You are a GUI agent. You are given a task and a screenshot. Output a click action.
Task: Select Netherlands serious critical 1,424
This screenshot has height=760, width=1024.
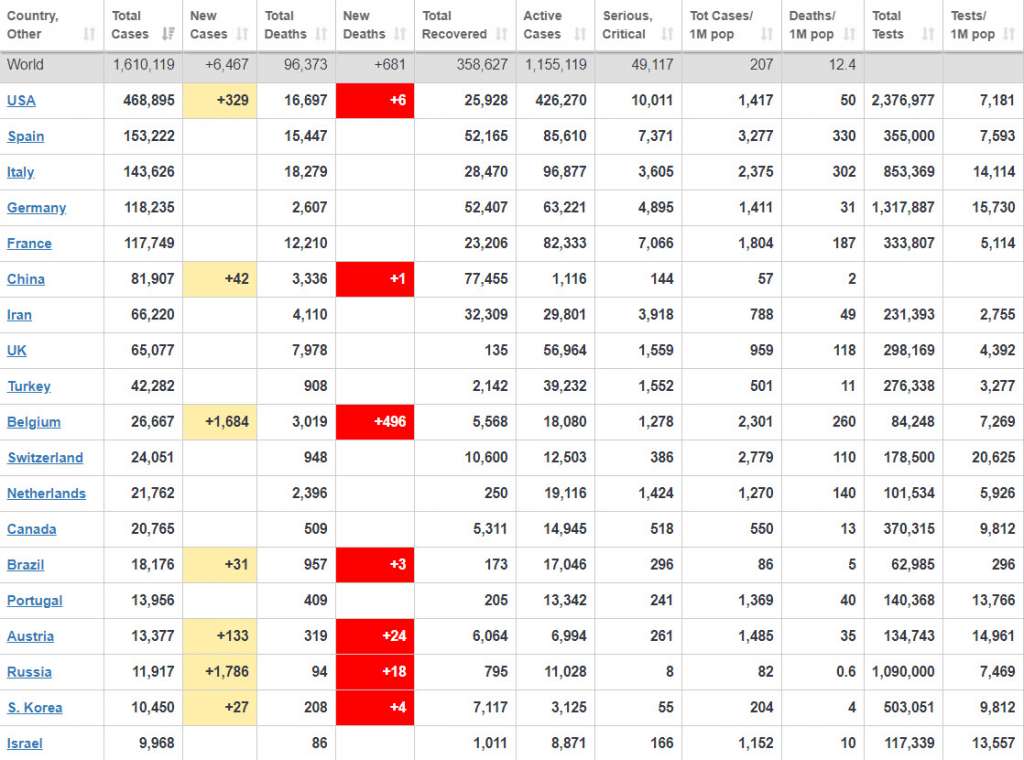tap(656, 494)
